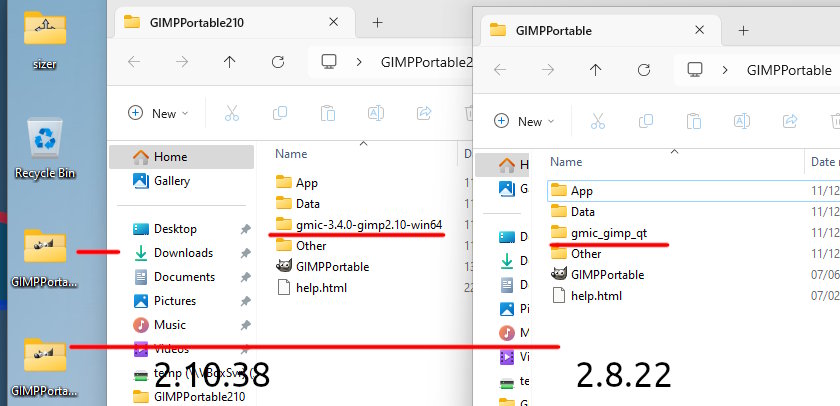Open New dropdown in GIMPPortable210 window
This screenshot has width=840, height=406.
click(159, 113)
